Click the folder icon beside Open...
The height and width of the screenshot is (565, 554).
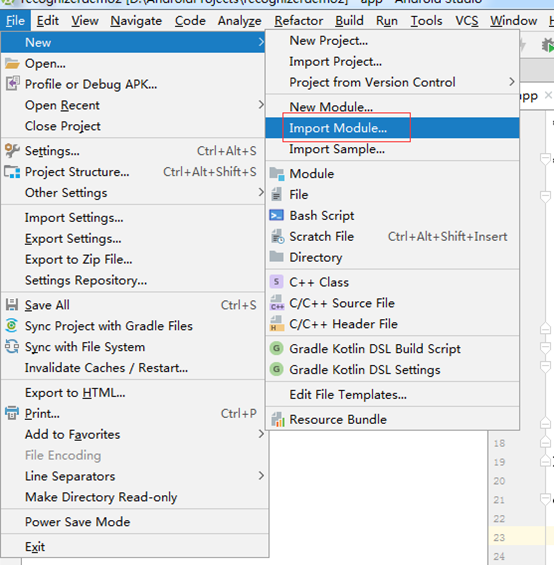click(x=12, y=63)
